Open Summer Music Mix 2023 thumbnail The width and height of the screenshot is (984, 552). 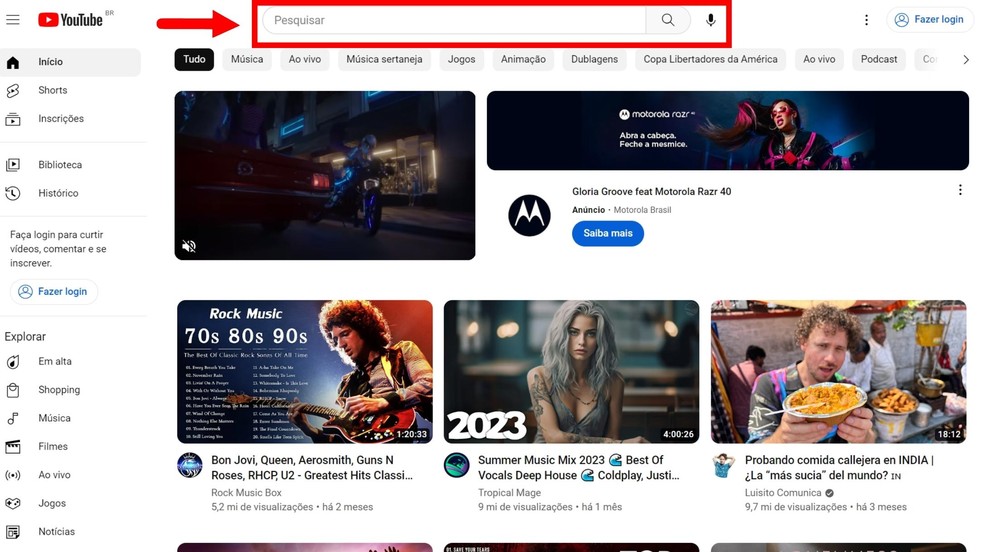pos(571,371)
